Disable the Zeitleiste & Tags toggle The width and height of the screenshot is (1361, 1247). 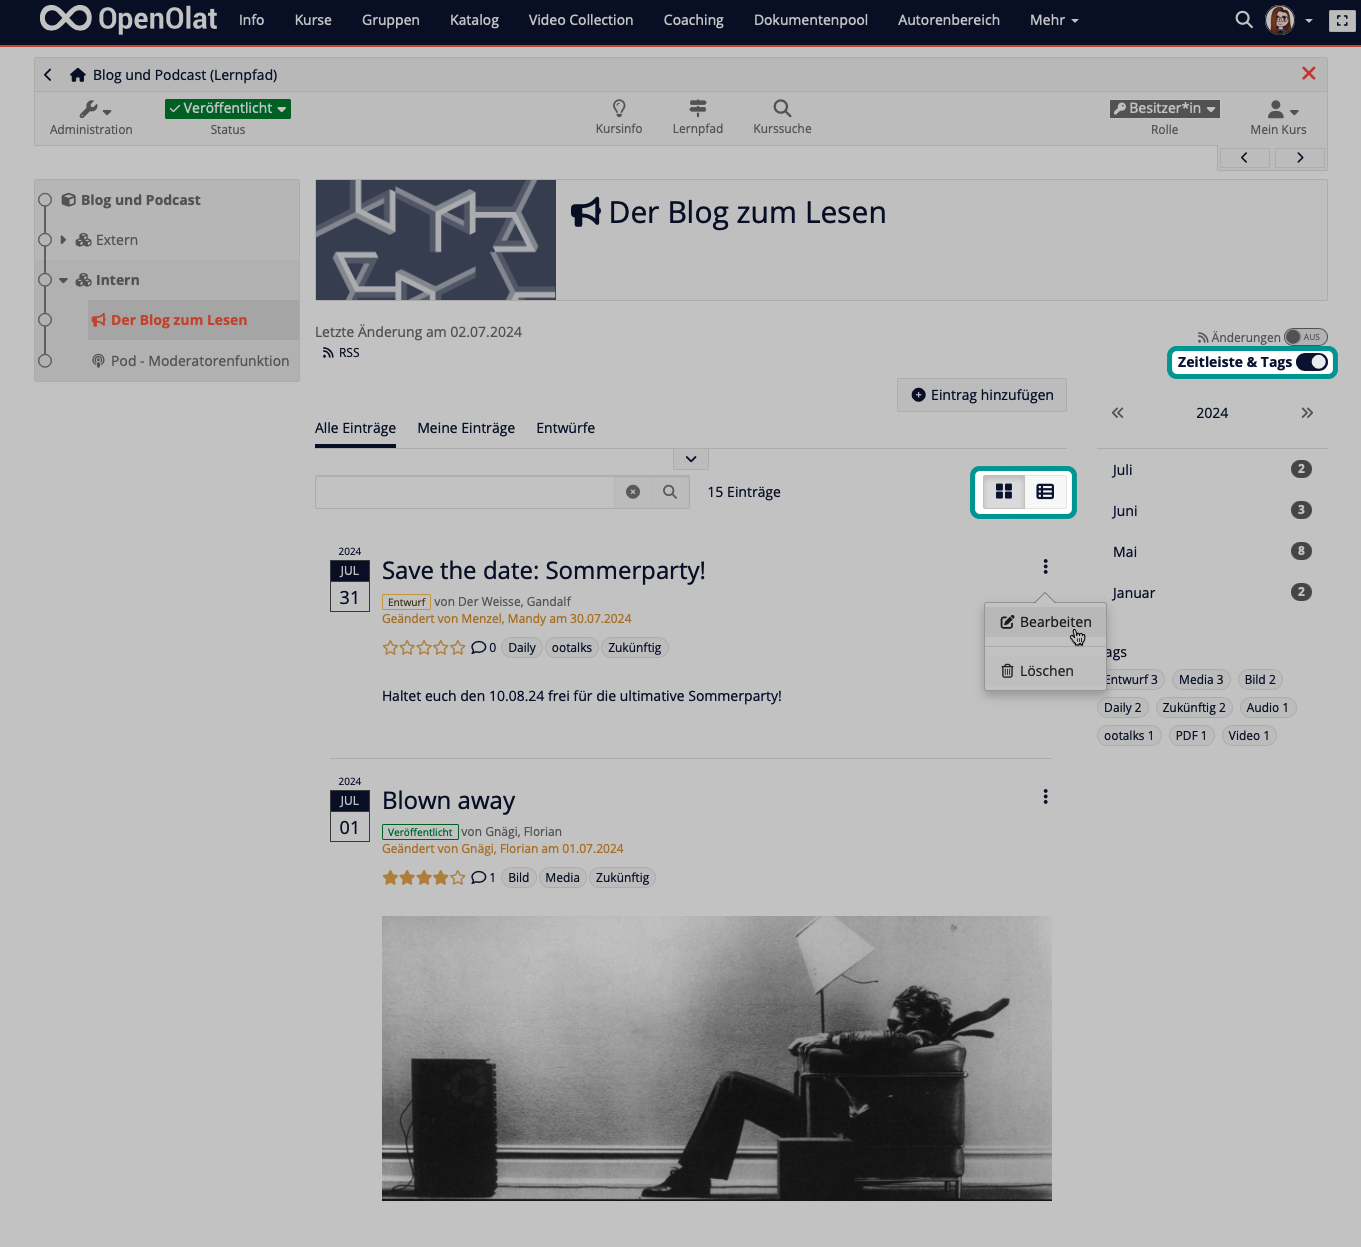click(1311, 362)
